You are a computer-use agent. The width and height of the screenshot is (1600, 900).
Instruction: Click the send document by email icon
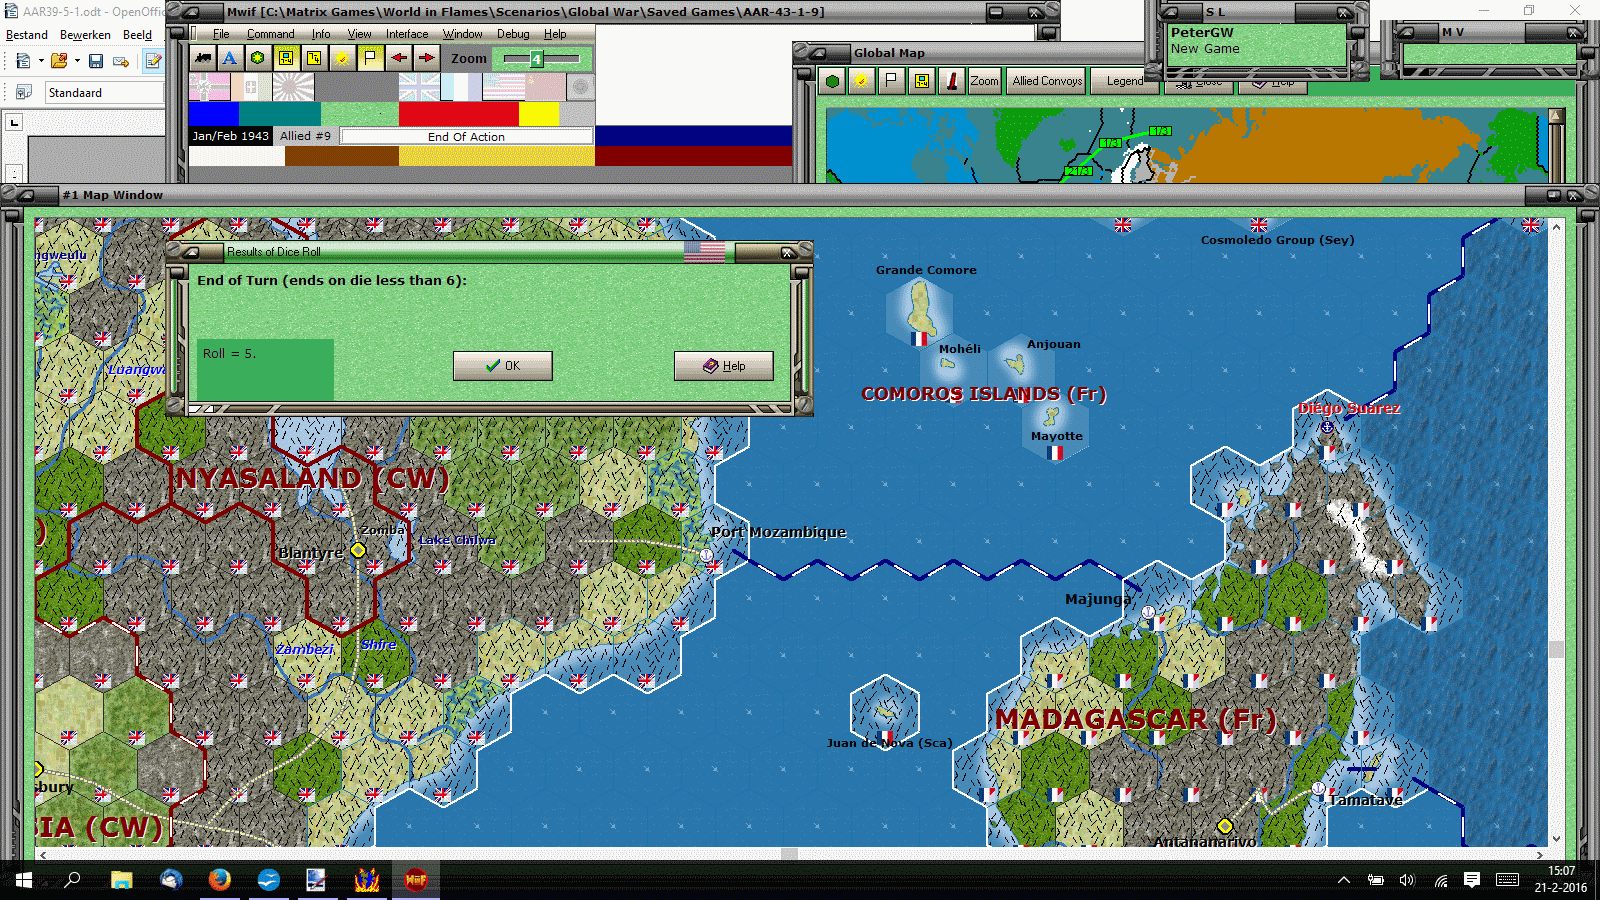tap(121, 61)
